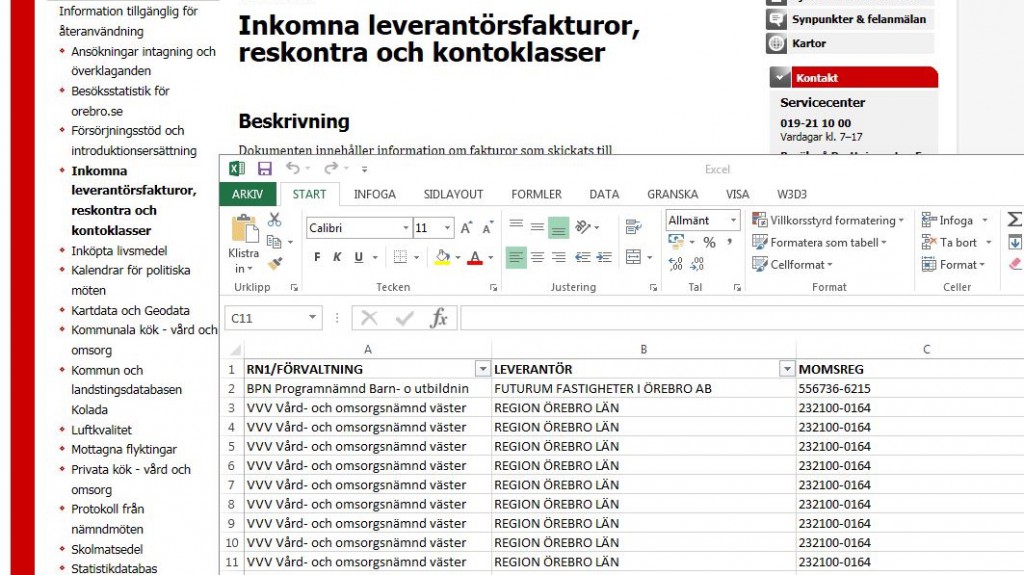The width and height of the screenshot is (1024, 575).
Task: Open Inköpta livsmedel link in sidebar
Action: coord(119,250)
